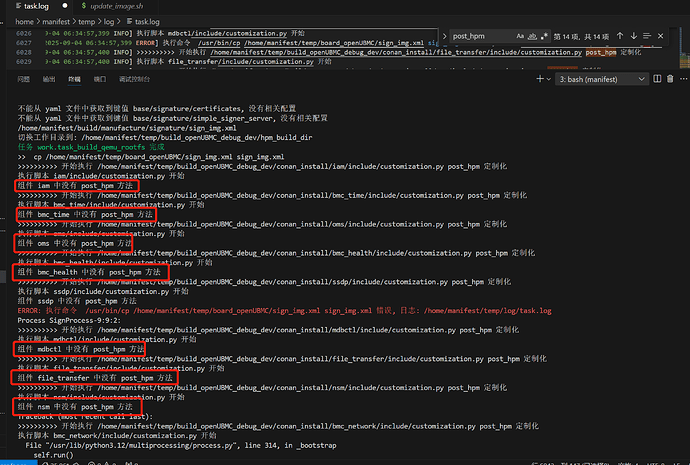
Task: Click 'home' in the breadcrumb
Action: coord(24,22)
